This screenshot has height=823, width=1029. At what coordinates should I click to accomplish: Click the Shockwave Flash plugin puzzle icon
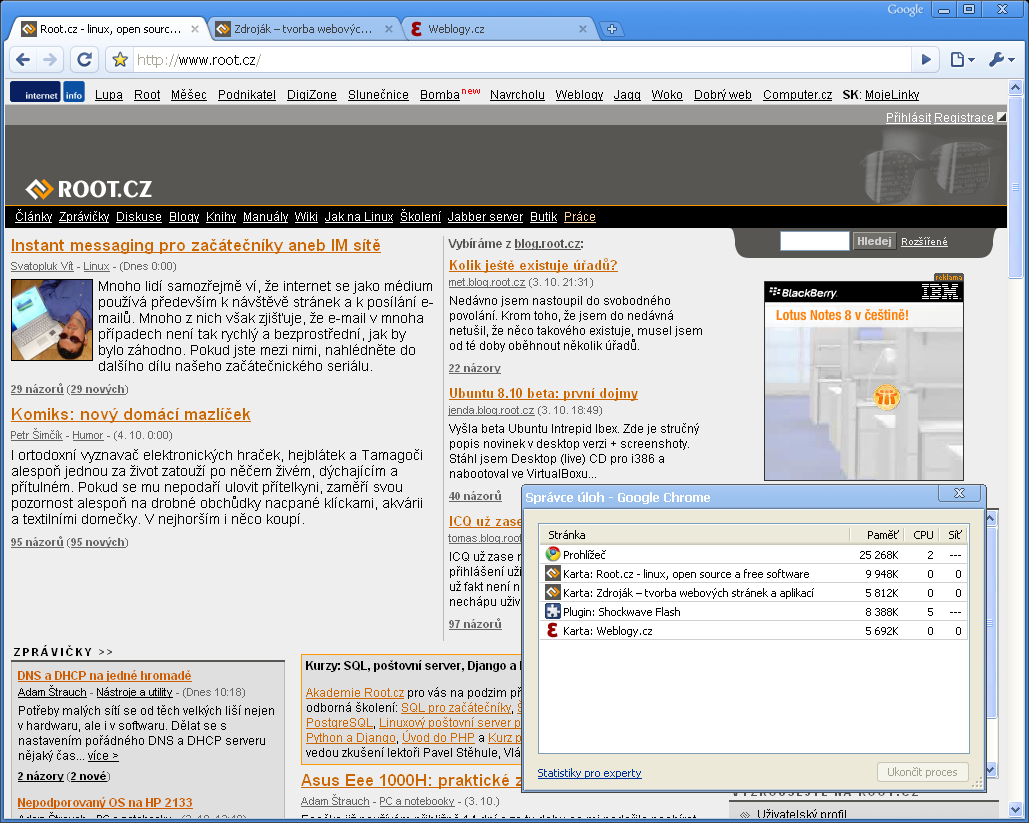[553, 611]
